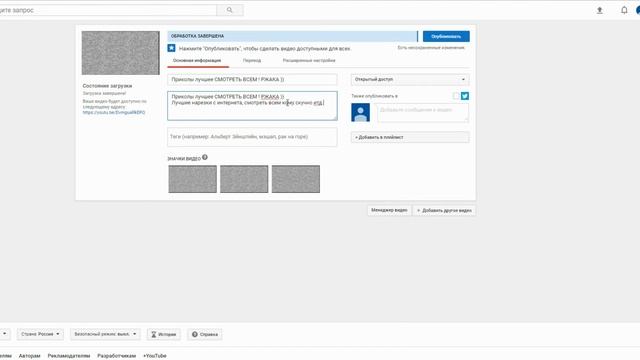Open the Безопасный режим dropdown
The image size is (640, 360).
tap(105, 334)
